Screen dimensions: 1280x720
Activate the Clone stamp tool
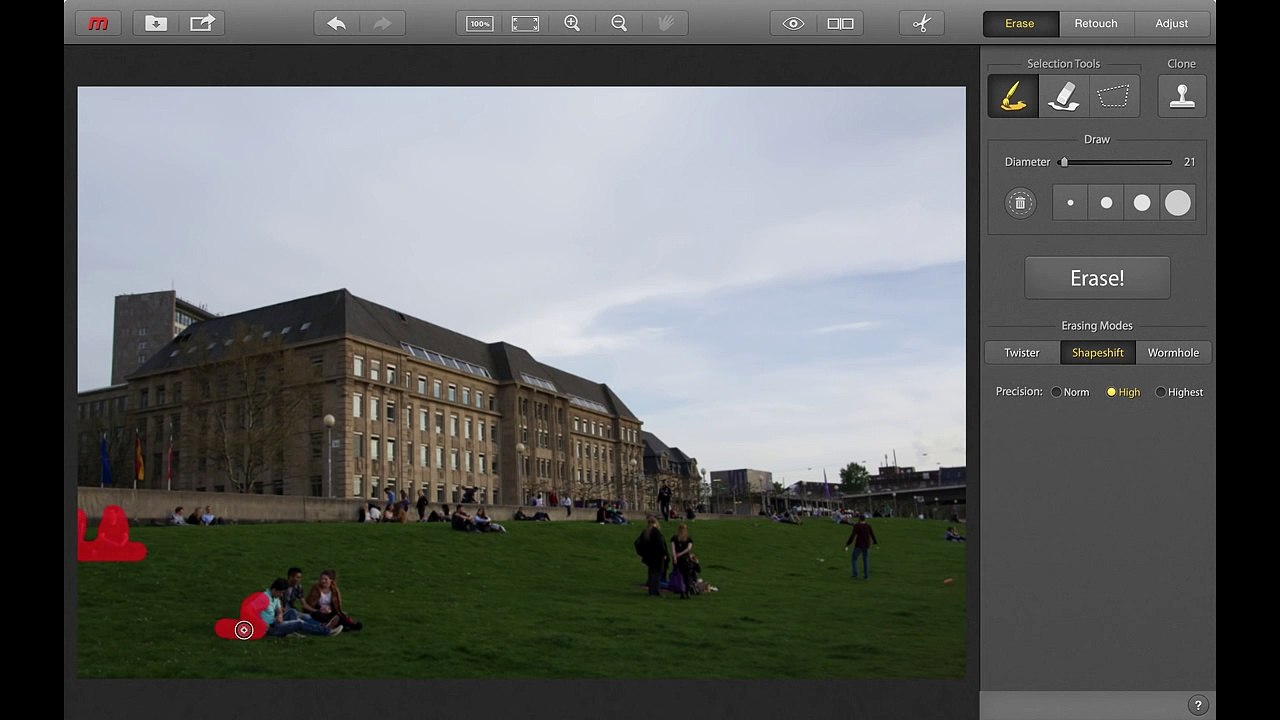(1182, 96)
